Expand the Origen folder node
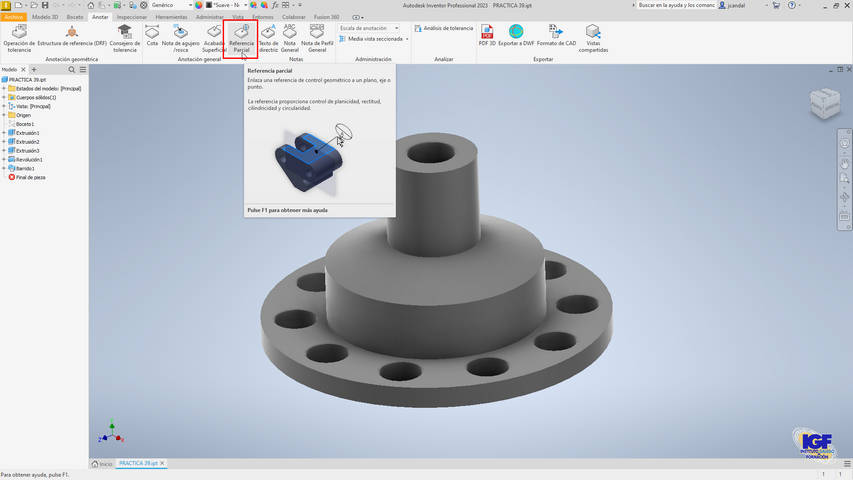Image resolution: width=853 pixels, height=480 pixels. pyautogui.click(x=4, y=115)
